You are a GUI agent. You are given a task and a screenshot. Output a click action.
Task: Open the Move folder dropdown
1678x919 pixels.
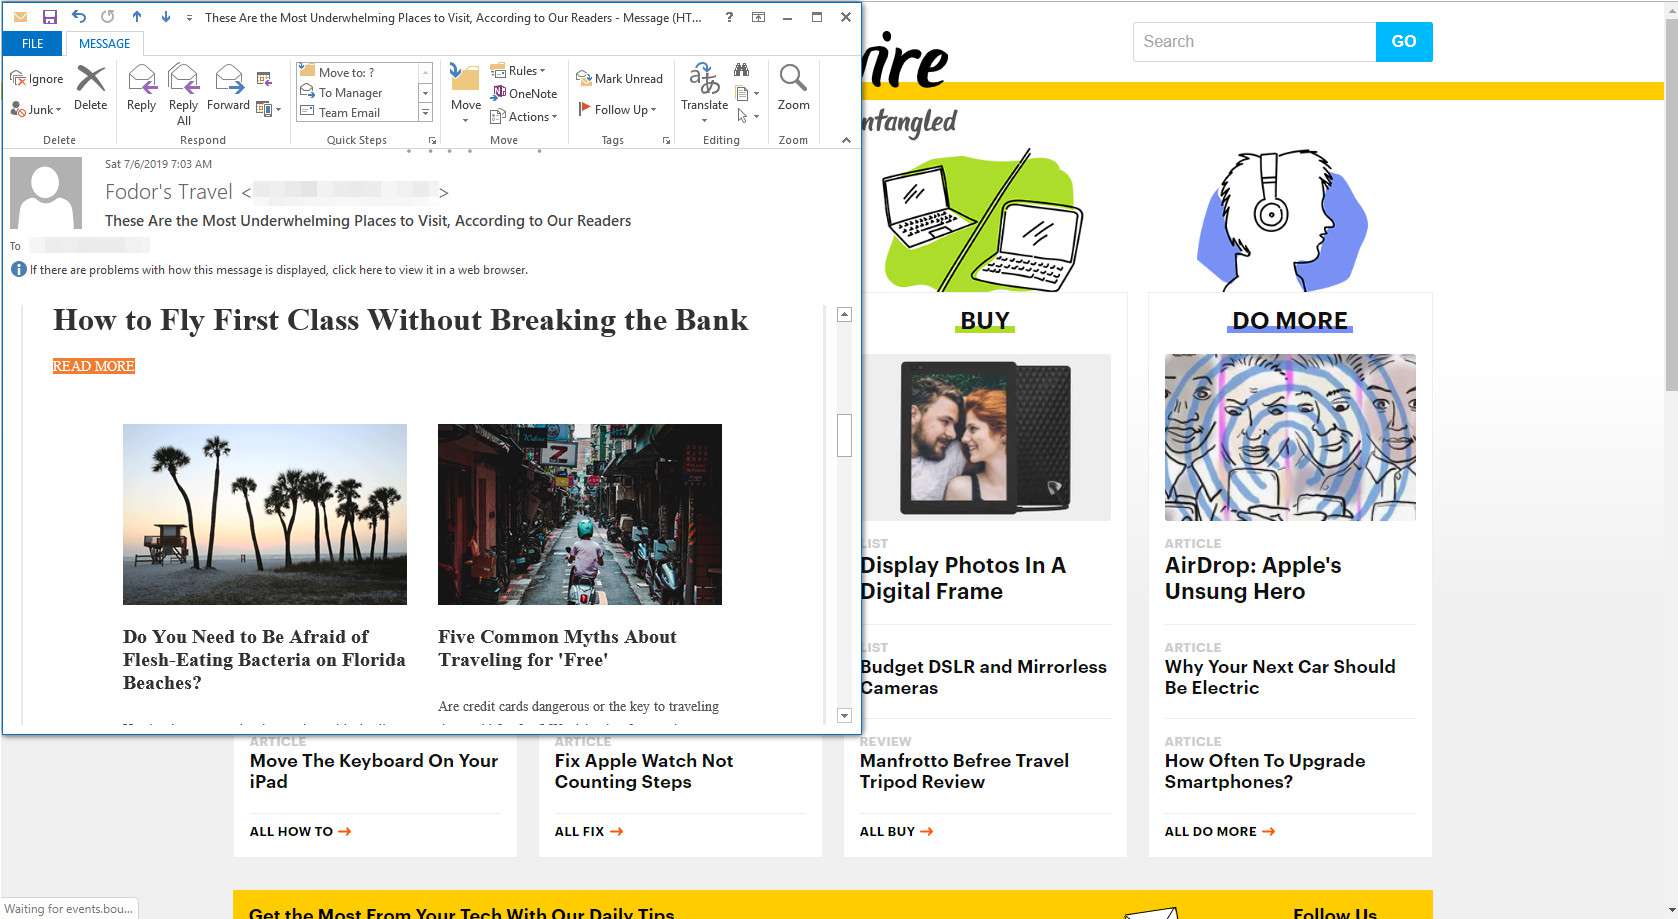pos(466,93)
